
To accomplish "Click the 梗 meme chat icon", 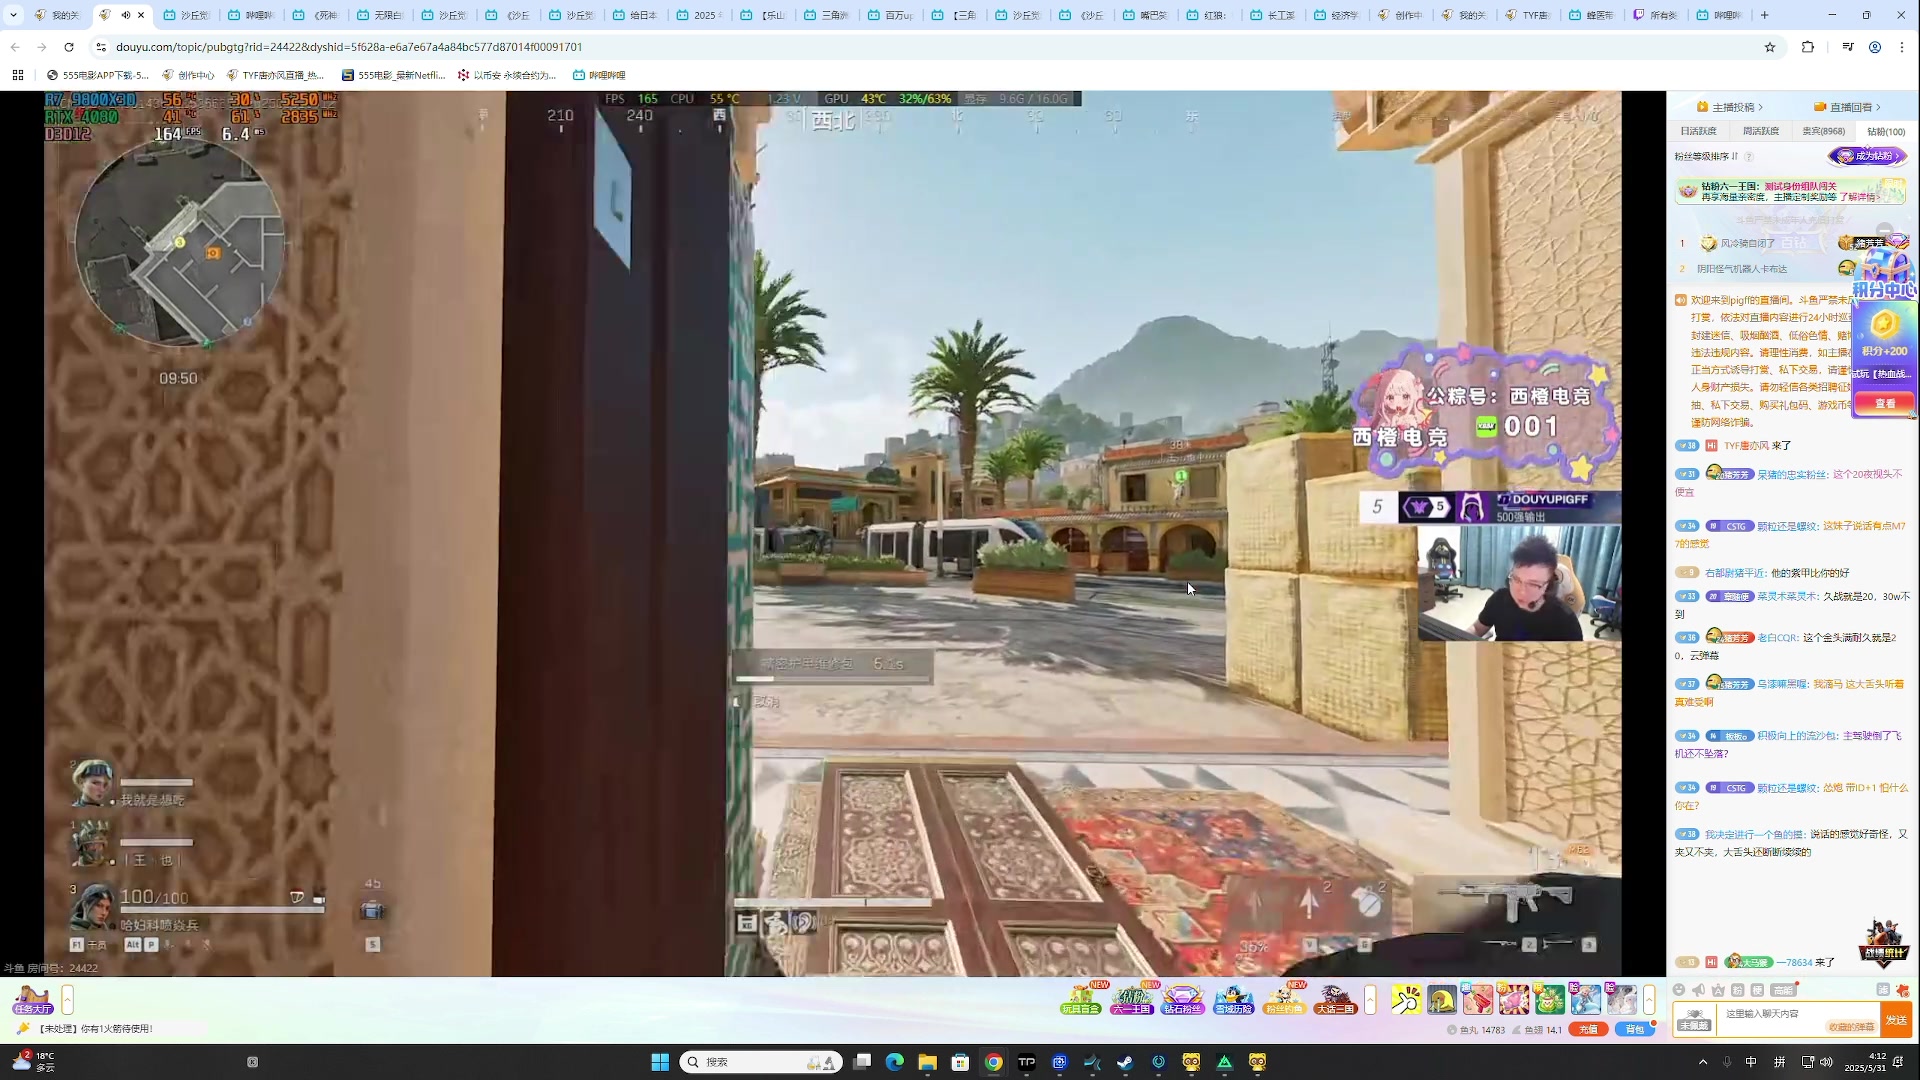I will click(1757, 990).
